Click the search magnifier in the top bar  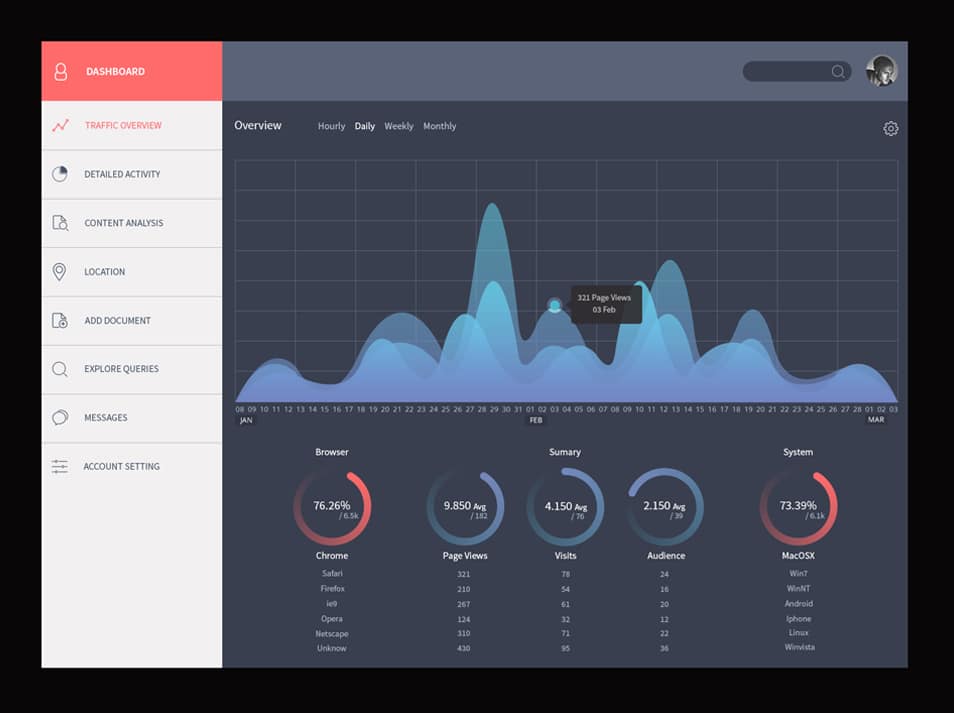click(x=839, y=71)
